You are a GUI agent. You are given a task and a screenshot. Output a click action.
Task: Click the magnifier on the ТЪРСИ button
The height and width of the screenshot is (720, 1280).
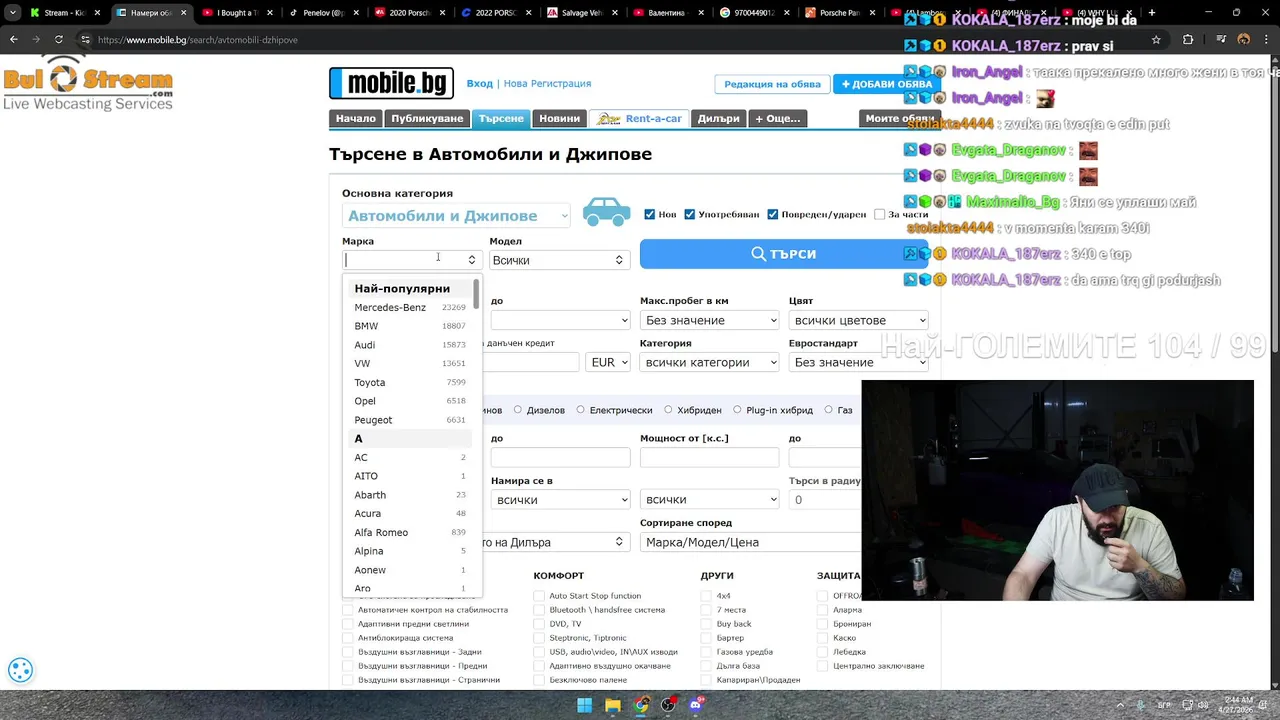click(x=758, y=254)
